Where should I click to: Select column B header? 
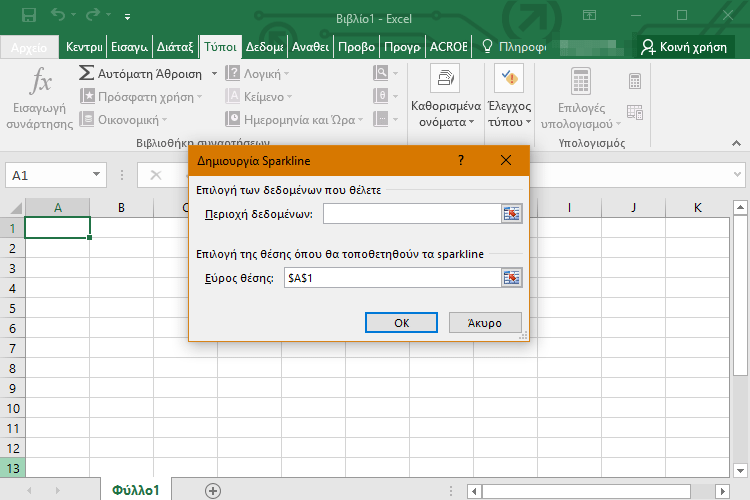click(x=121, y=208)
